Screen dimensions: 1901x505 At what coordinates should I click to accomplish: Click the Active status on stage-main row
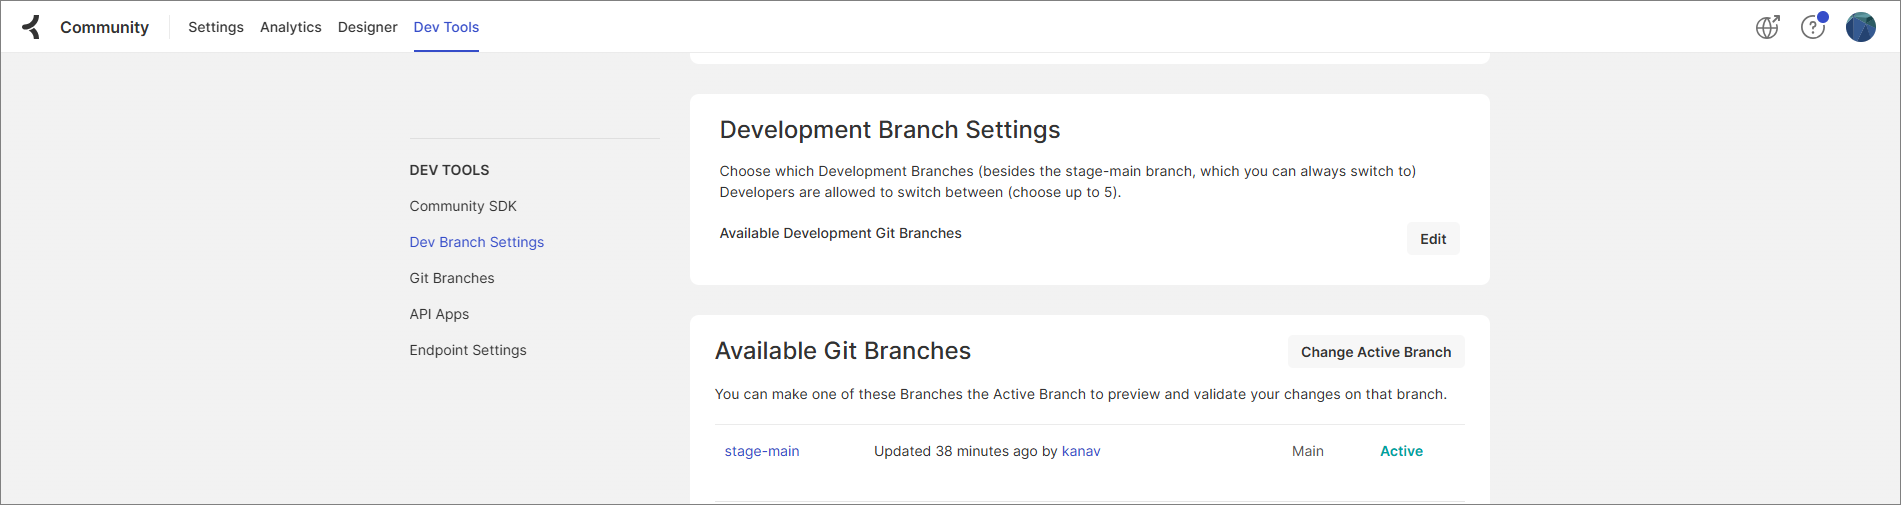(x=1401, y=451)
